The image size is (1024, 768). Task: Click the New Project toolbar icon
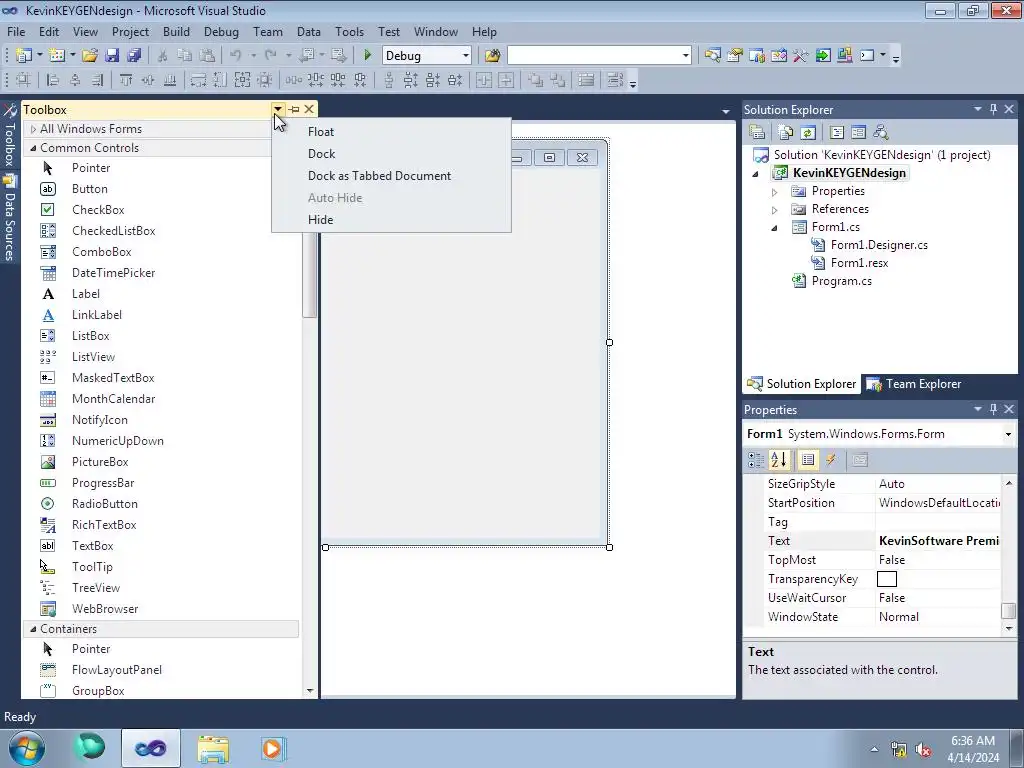click(x=23, y=56)
